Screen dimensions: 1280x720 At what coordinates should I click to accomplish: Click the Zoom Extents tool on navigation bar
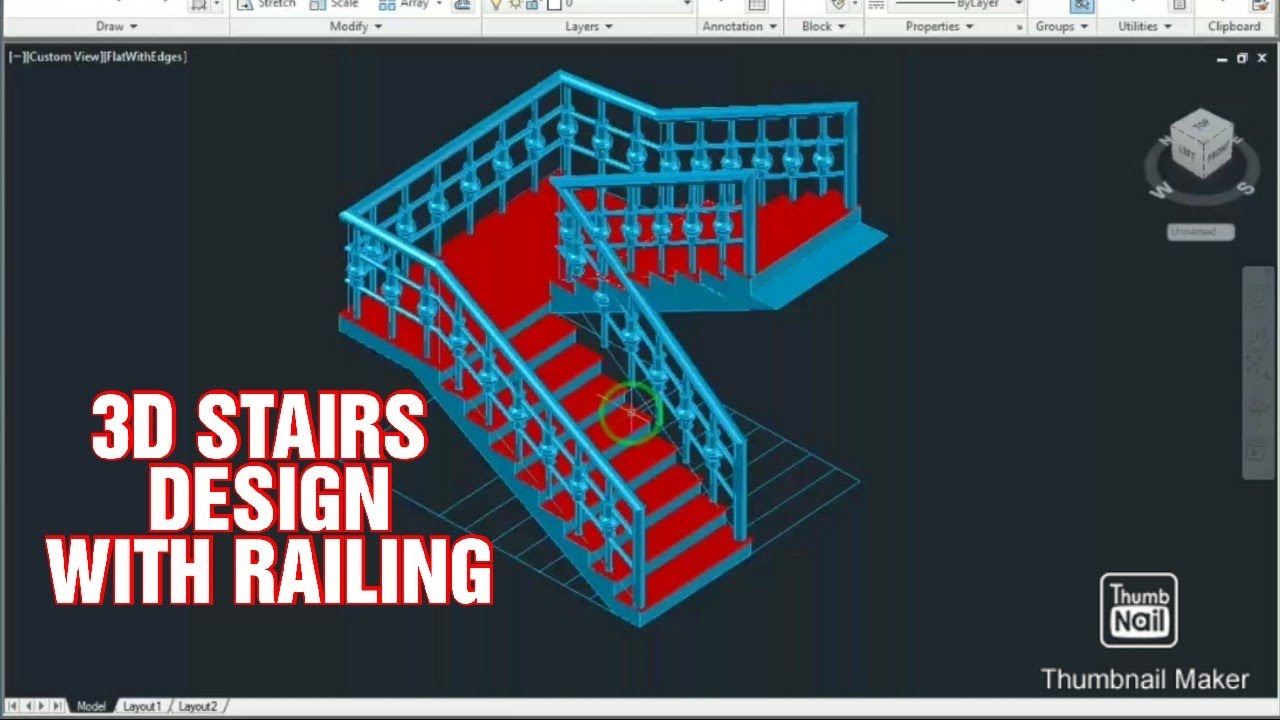click(x=1259, y=367)
